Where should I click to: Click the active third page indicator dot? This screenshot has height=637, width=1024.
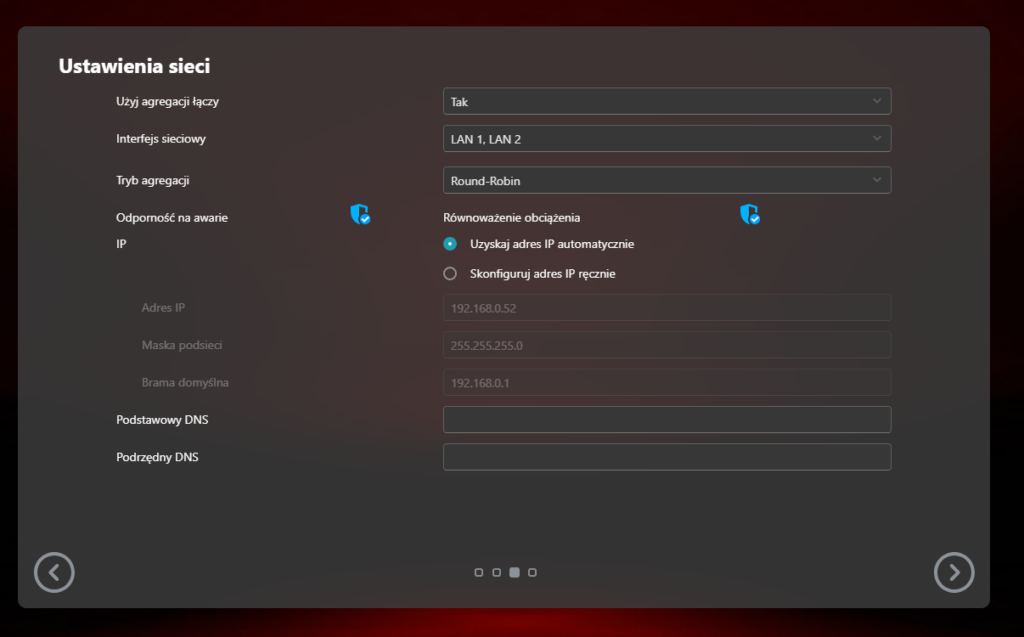coord(515,572)
